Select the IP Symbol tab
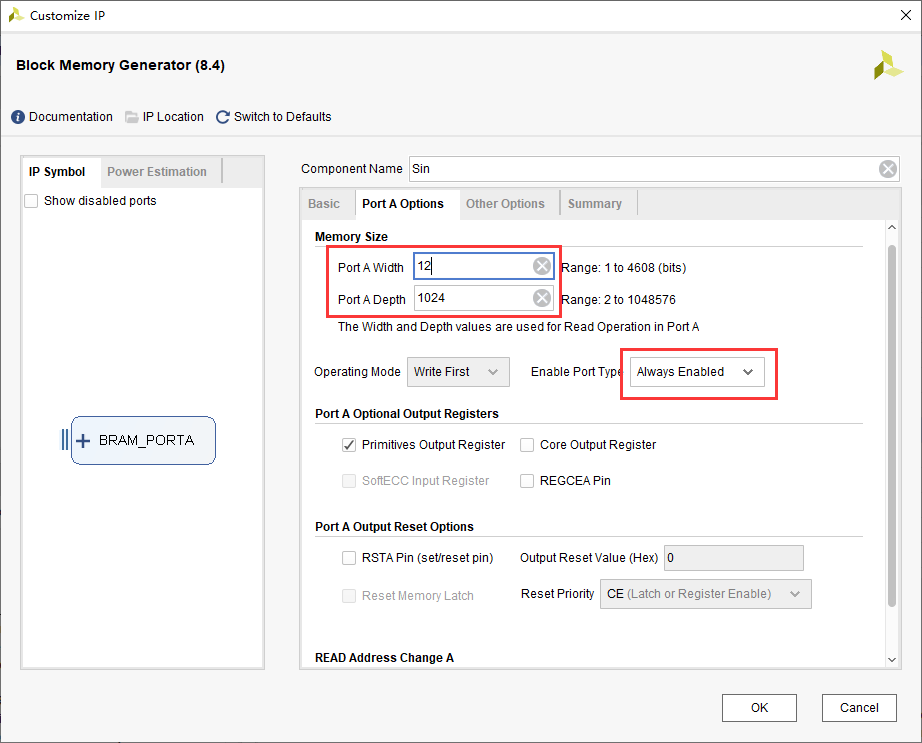Viewport: 922px width, 743px height. pyautogui.click(x=57, y=172)
